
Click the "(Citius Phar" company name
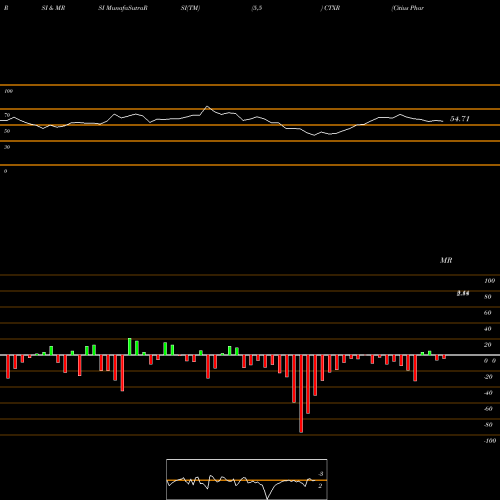(x=408, y=8)
